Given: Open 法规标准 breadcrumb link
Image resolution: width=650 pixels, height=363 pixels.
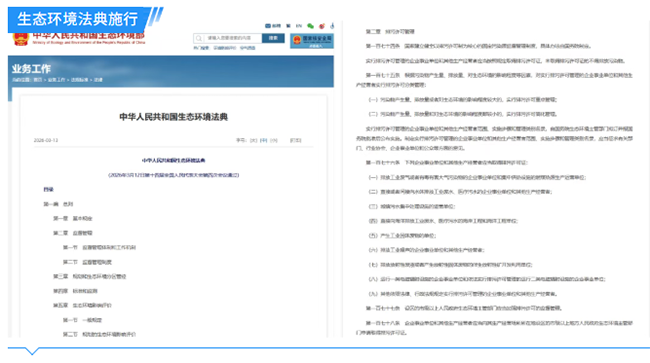Looking at the screenshot, I should 79,80.
